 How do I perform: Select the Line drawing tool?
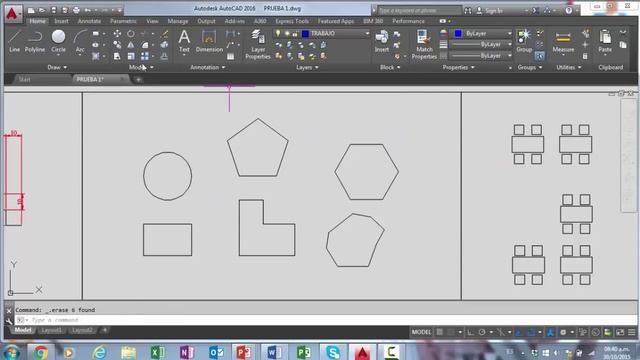pos(14,41)
